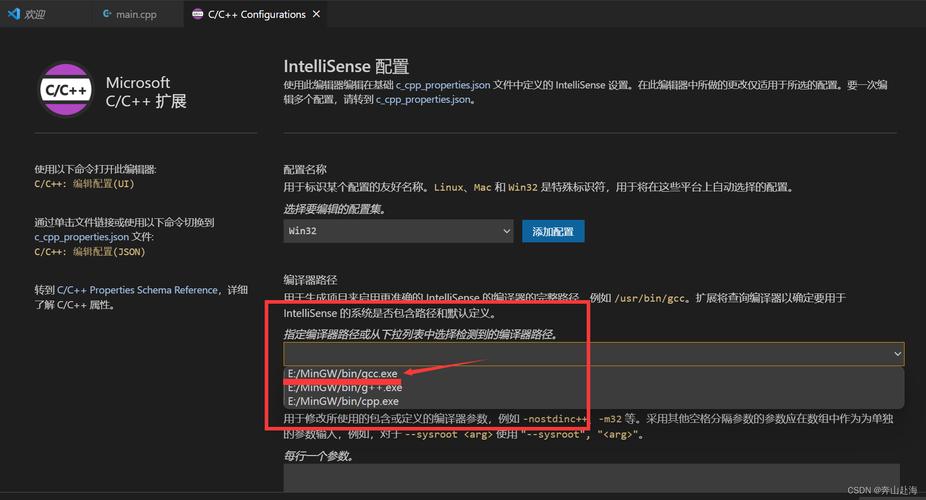Viewport: 926px width, 500px height.
Task: Choose E:/MinGW/bin/g++.exe from the list
Action: pyautogui.click(x=345, y=387)
